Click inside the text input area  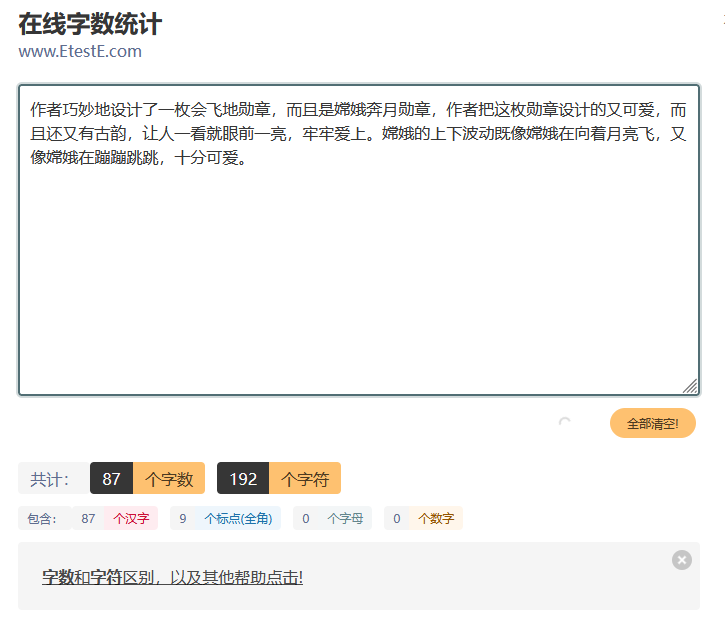(359, 240)
